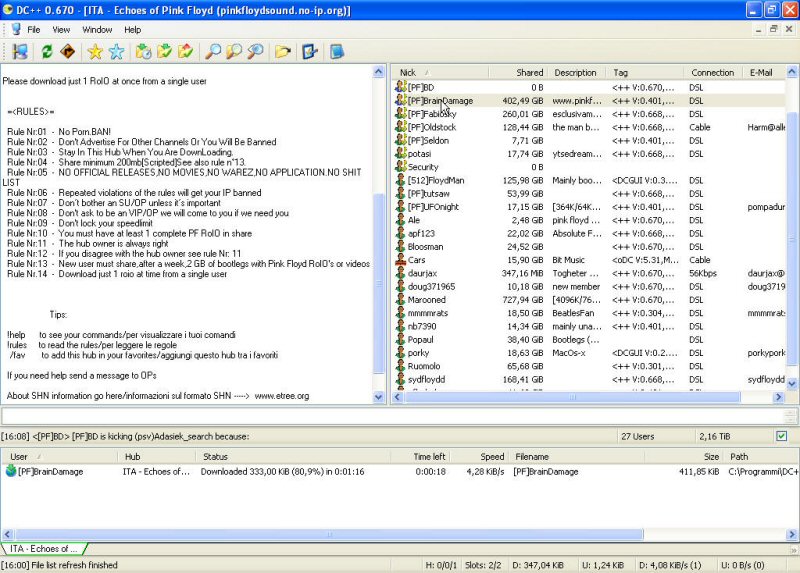Screen dimensions: 800x573
Task: Open the Public Hubs toolbar icon
Action: (x=20, y=51)
